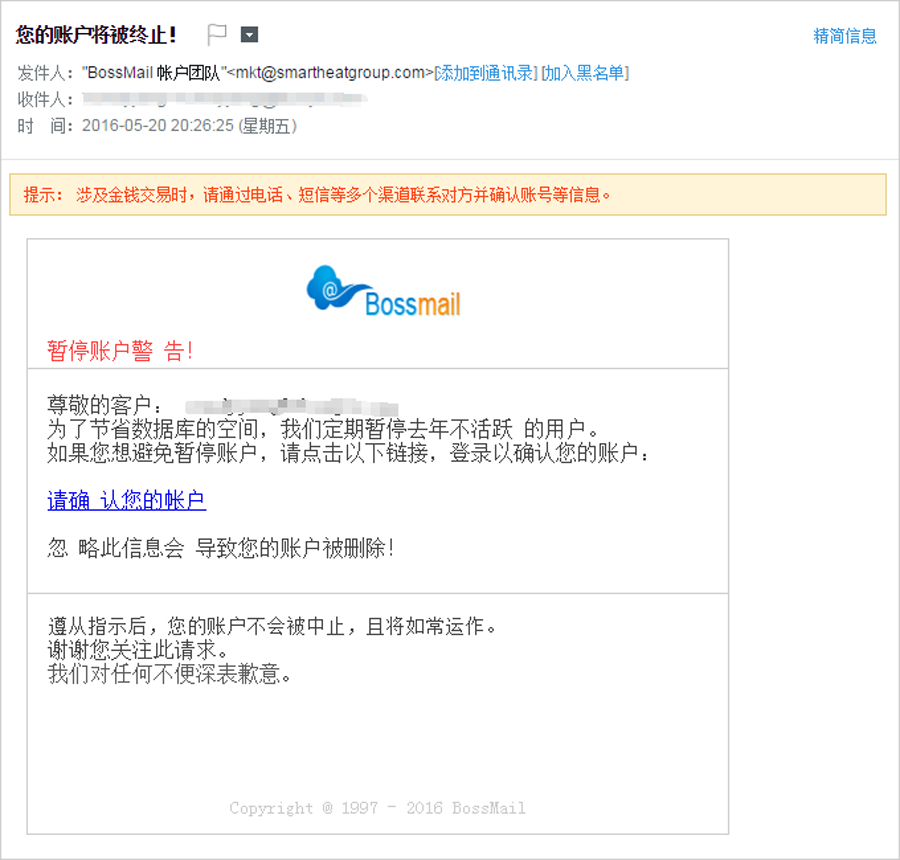Add sender to blacklist via 加入黑名单
Viewport: 900px width, 860px height.
[585, 72]
